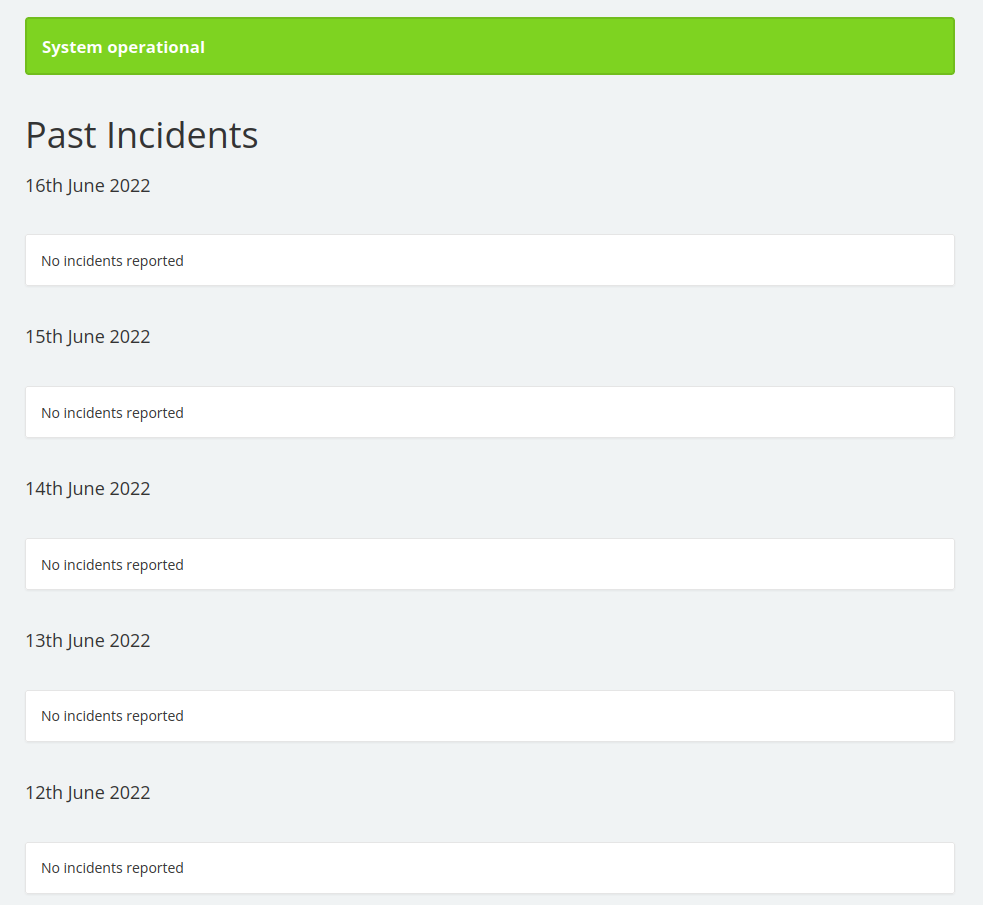Click the incident panel under 14th June 2022
Screen dimensions: 983x905
click(490, 564)
